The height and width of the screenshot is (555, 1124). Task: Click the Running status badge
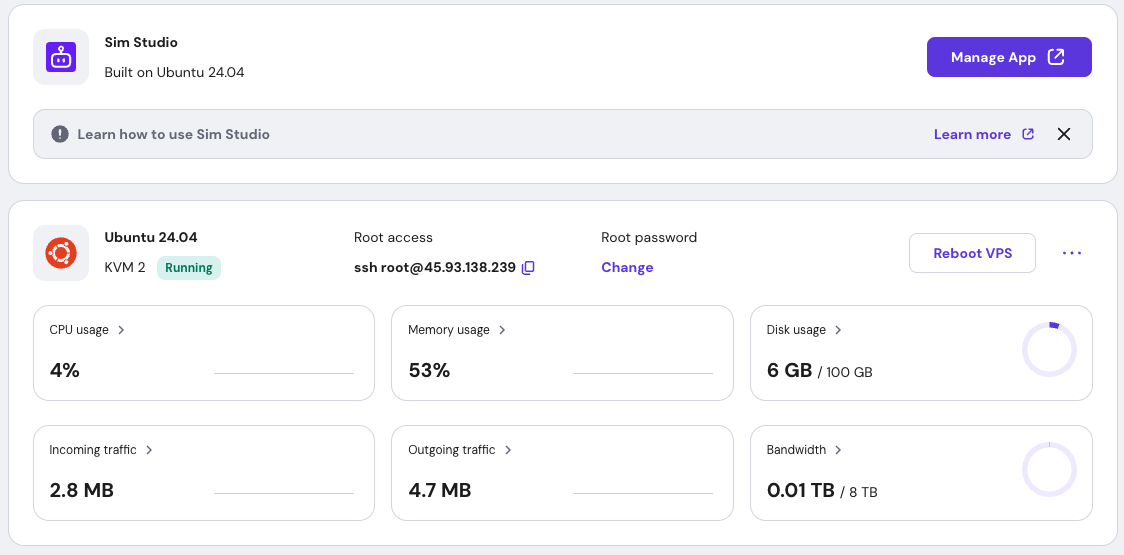(189, 268)
